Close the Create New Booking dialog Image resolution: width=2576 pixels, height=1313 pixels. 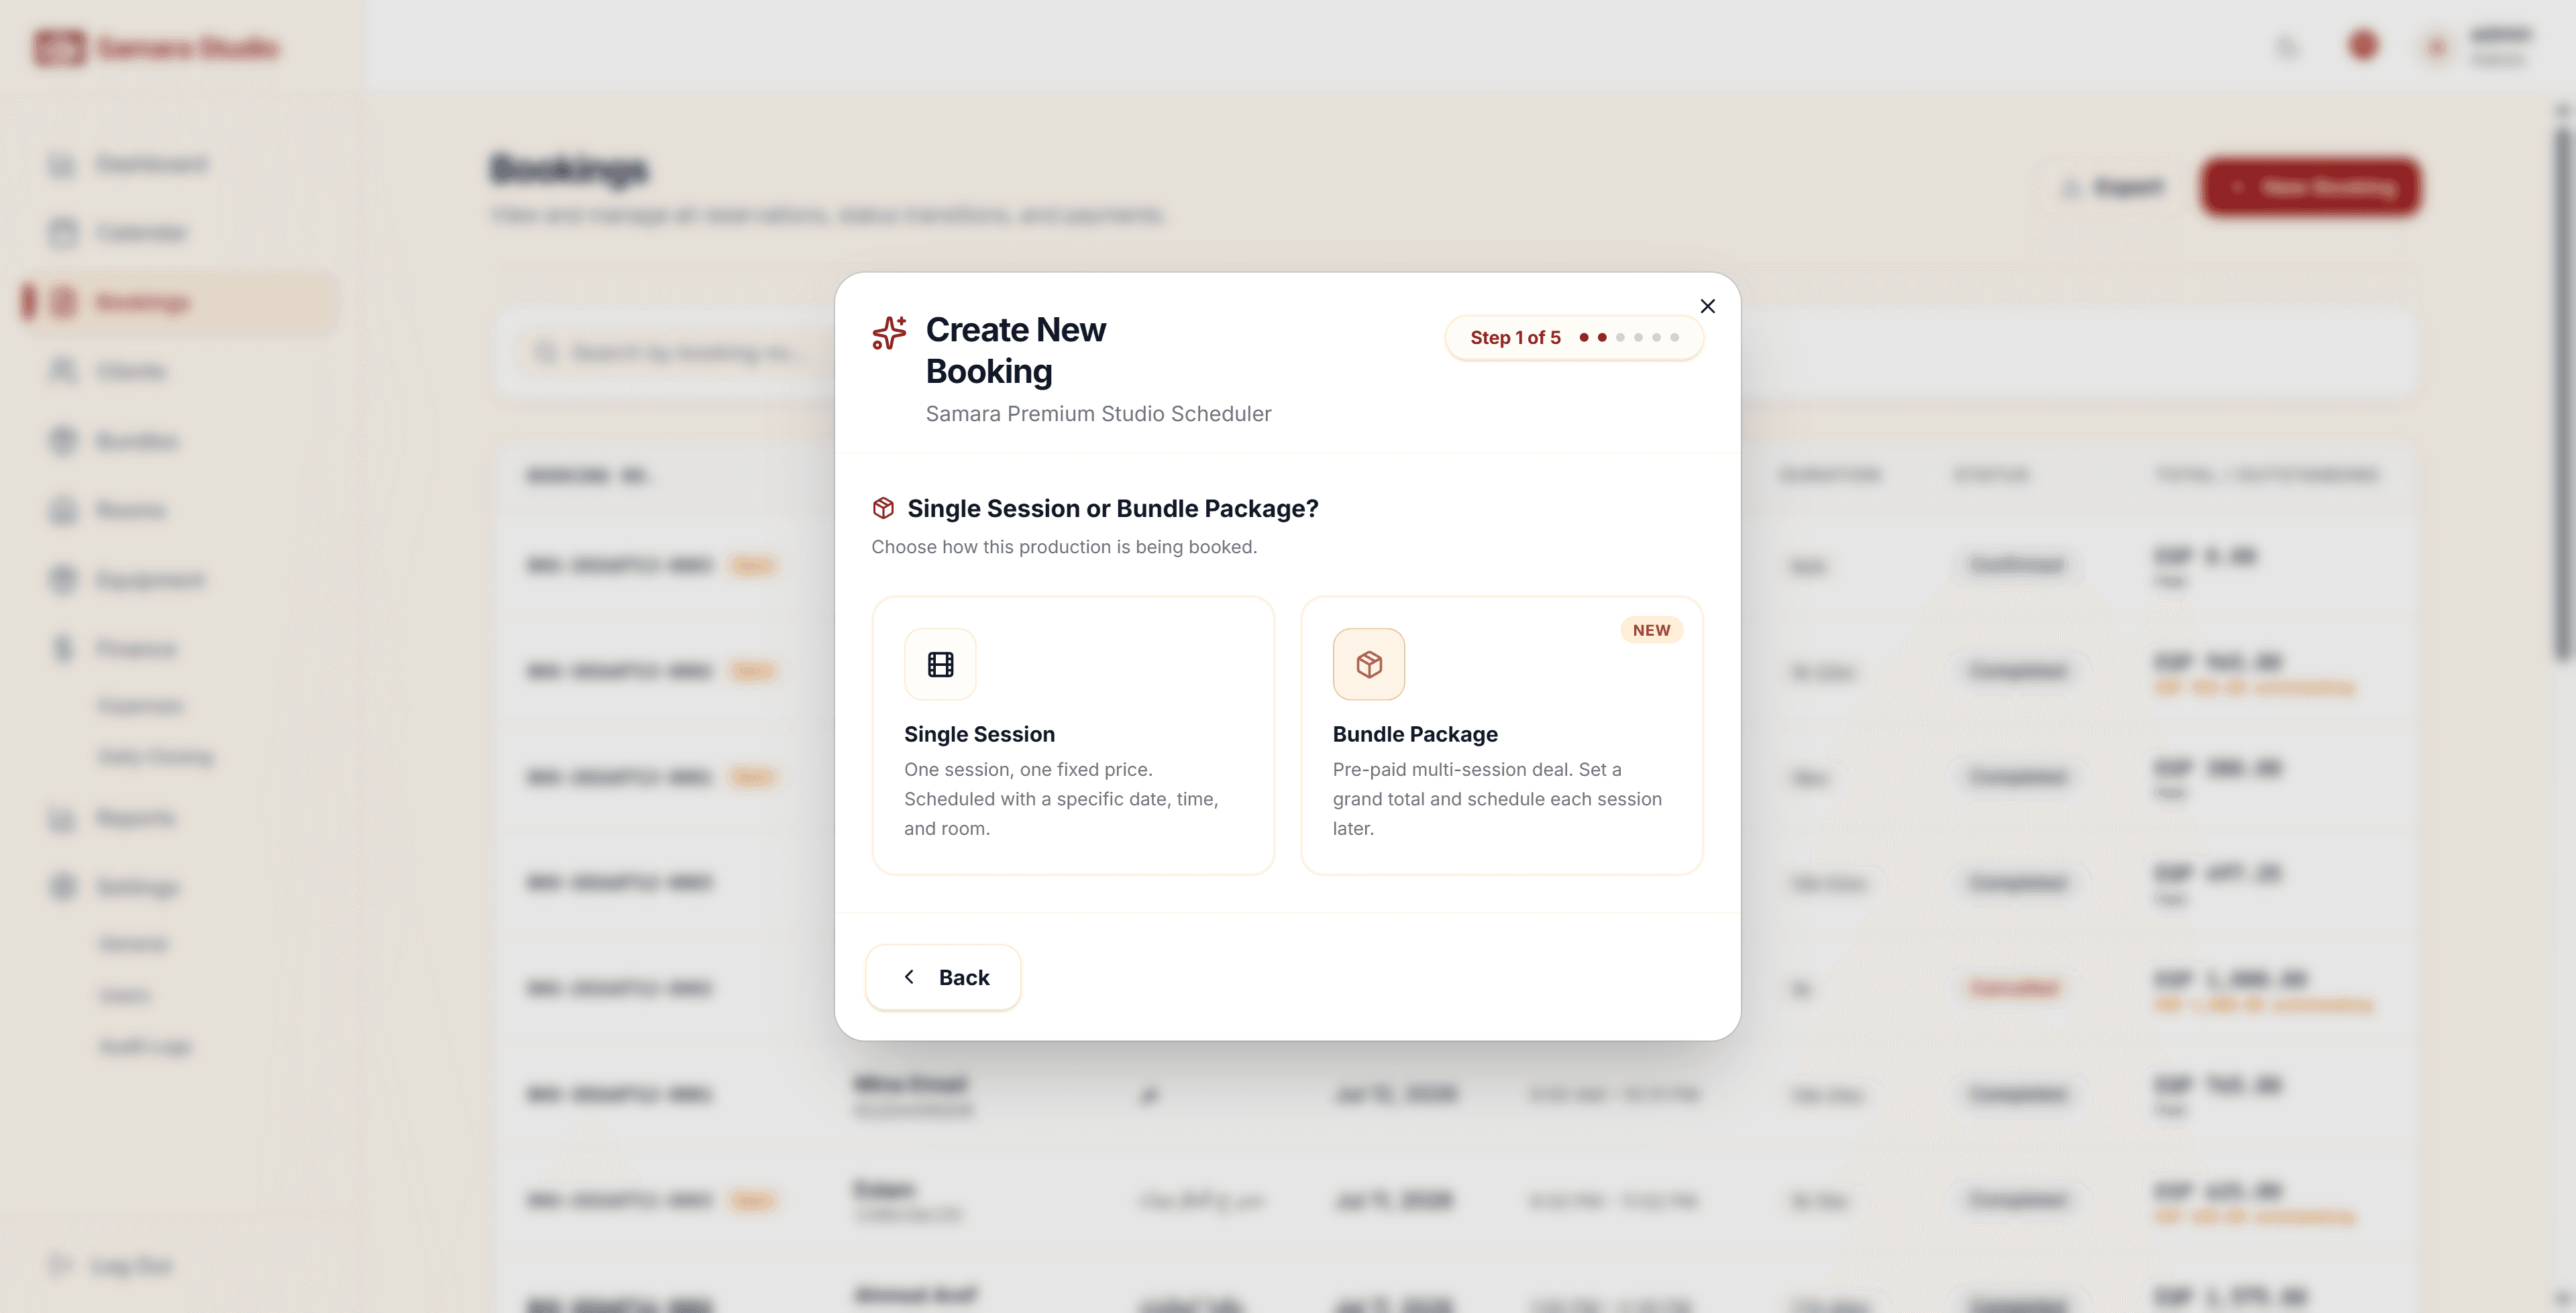coord(1707,306)
